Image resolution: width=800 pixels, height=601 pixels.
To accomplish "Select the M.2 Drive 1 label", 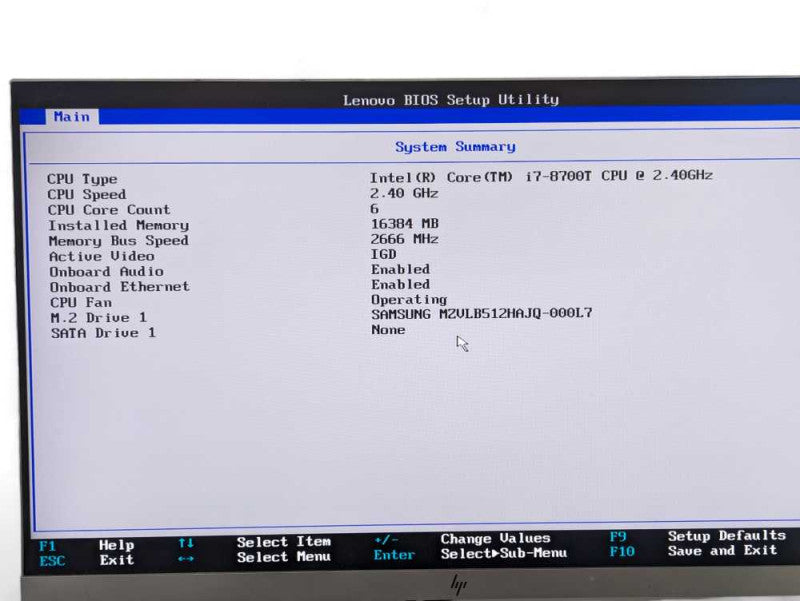I will (98, 317).
